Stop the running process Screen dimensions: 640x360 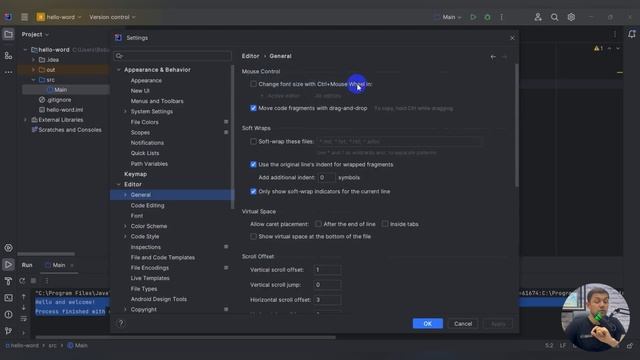pos(34,281)
